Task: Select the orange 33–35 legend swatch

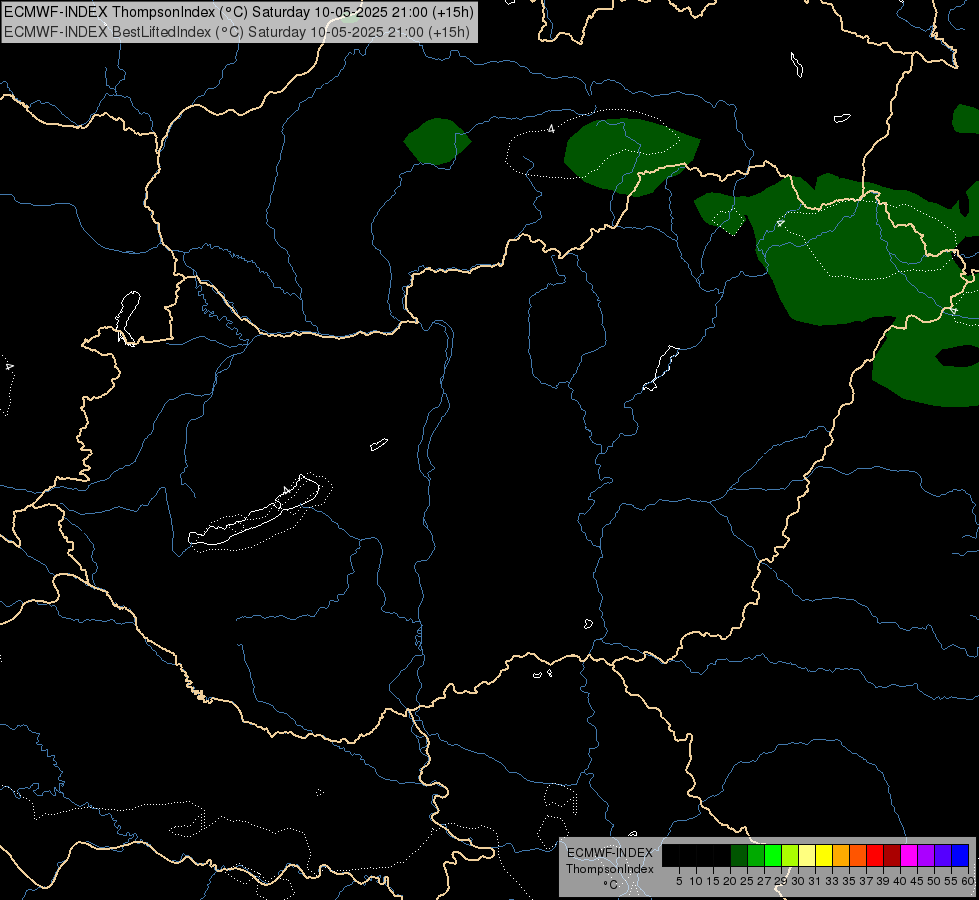Action: (x=841, y=855)
